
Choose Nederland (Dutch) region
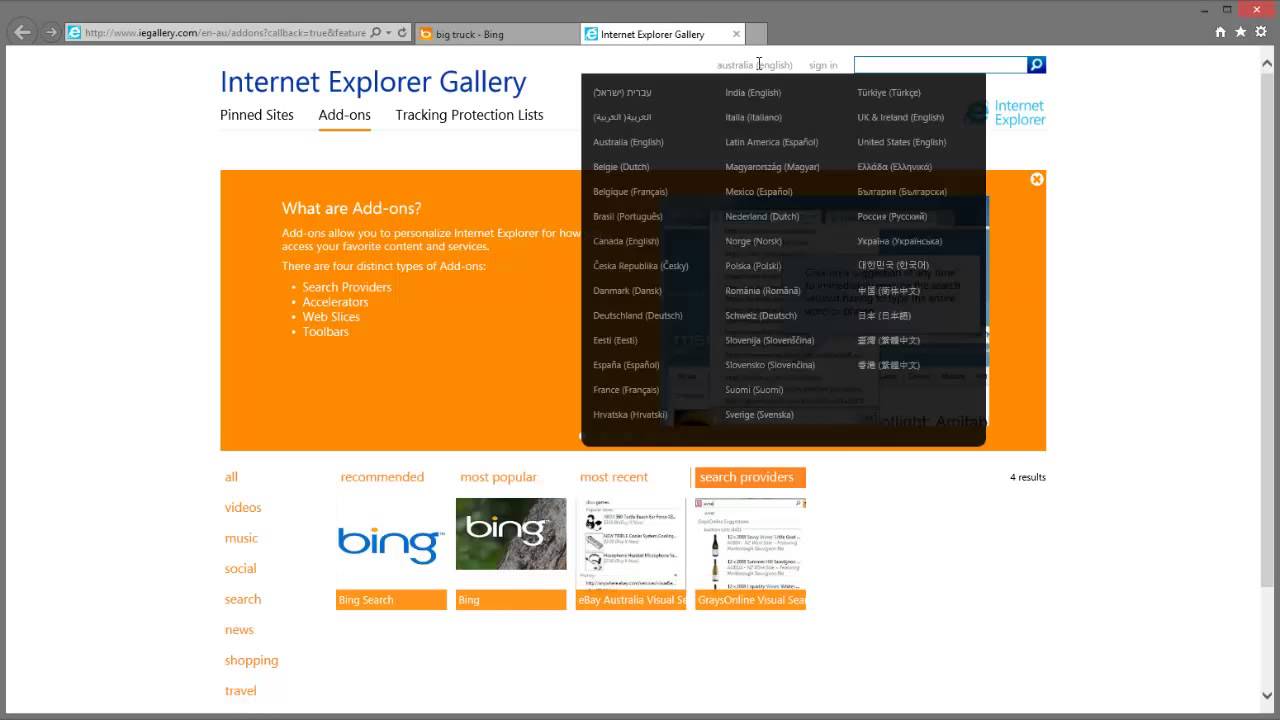[762, 217]
